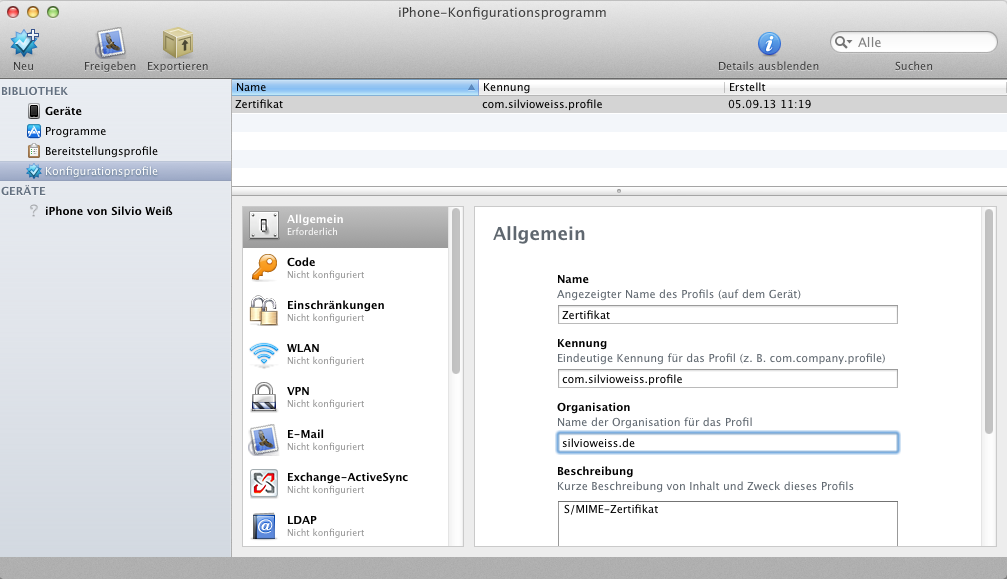1007x579 pixels.
Task: Click the WLAN wifi signal icon
Action: [x=264, y=353]
